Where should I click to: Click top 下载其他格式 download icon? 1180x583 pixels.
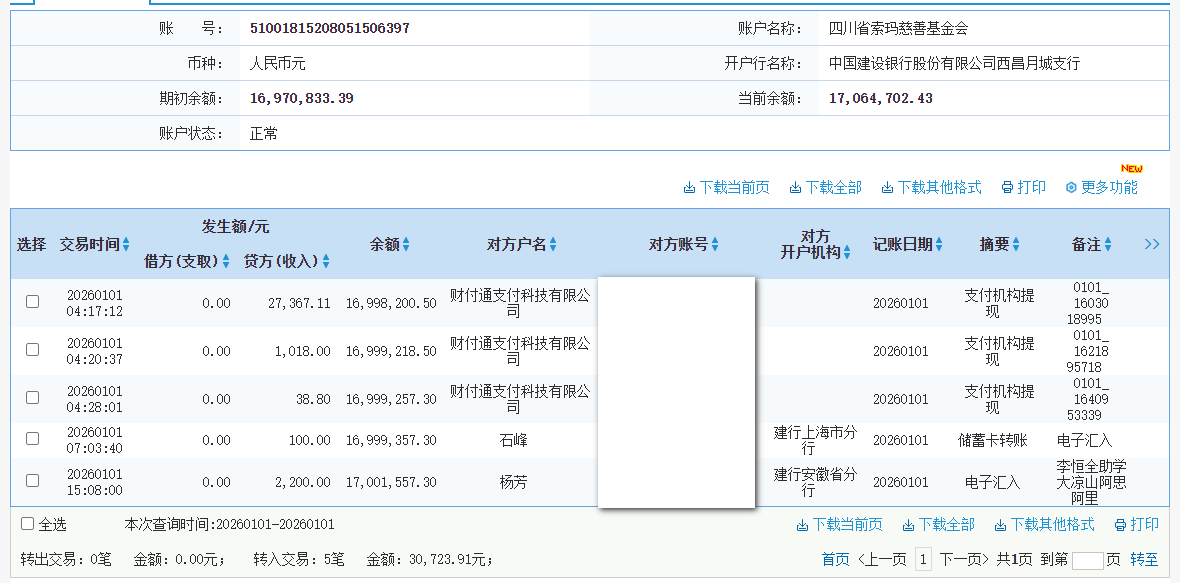[887, 188]
